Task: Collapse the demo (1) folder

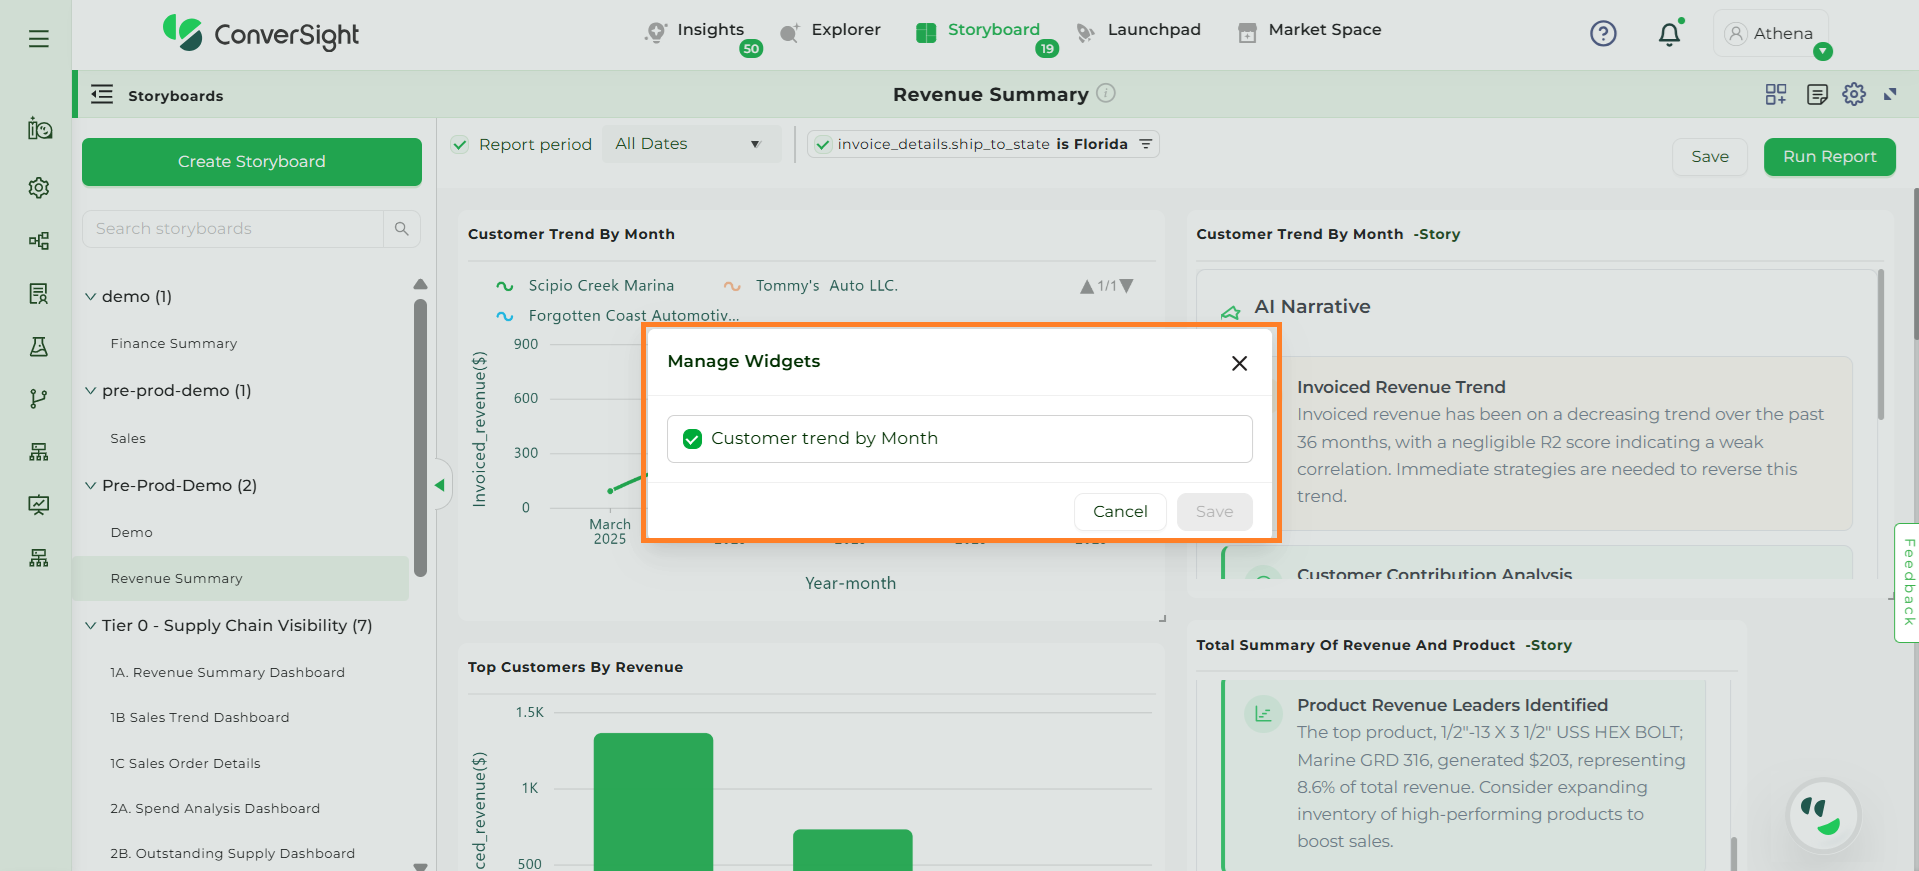Action: click(x=91, y=297)
